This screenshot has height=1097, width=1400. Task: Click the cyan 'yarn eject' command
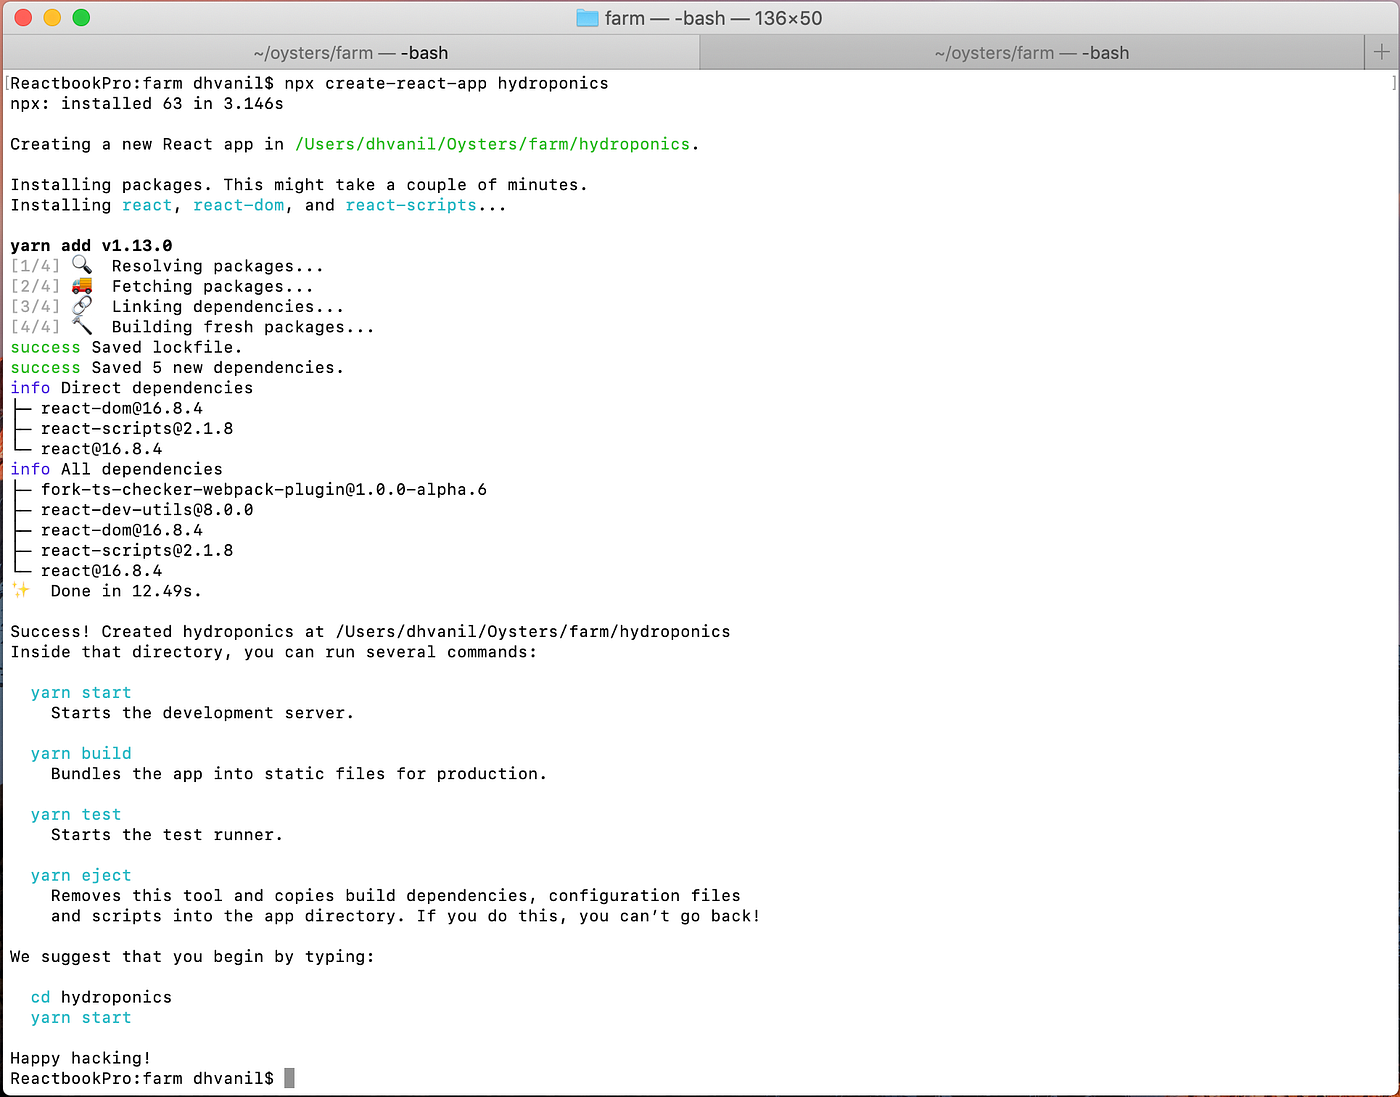pyautogui.click(x=81, y=875)
